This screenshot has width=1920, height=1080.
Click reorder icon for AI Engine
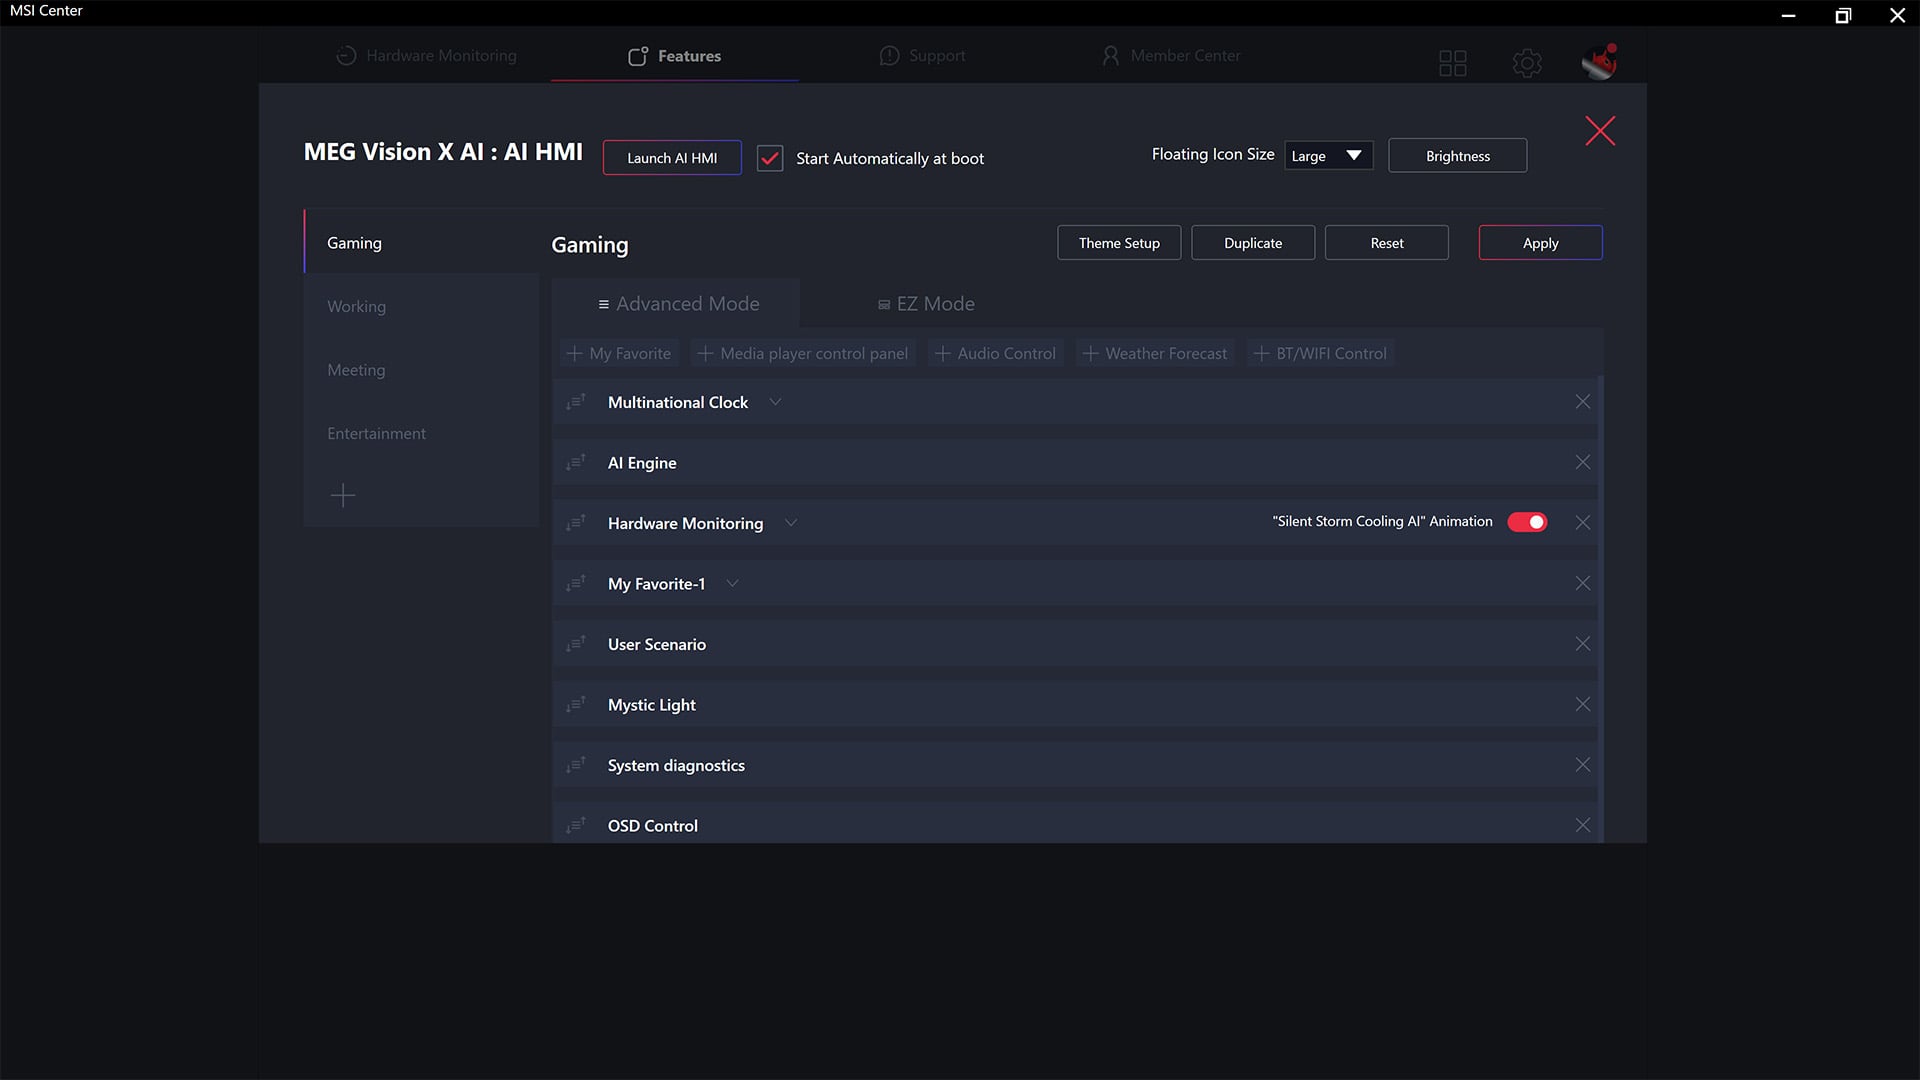(x=576, y=462)
